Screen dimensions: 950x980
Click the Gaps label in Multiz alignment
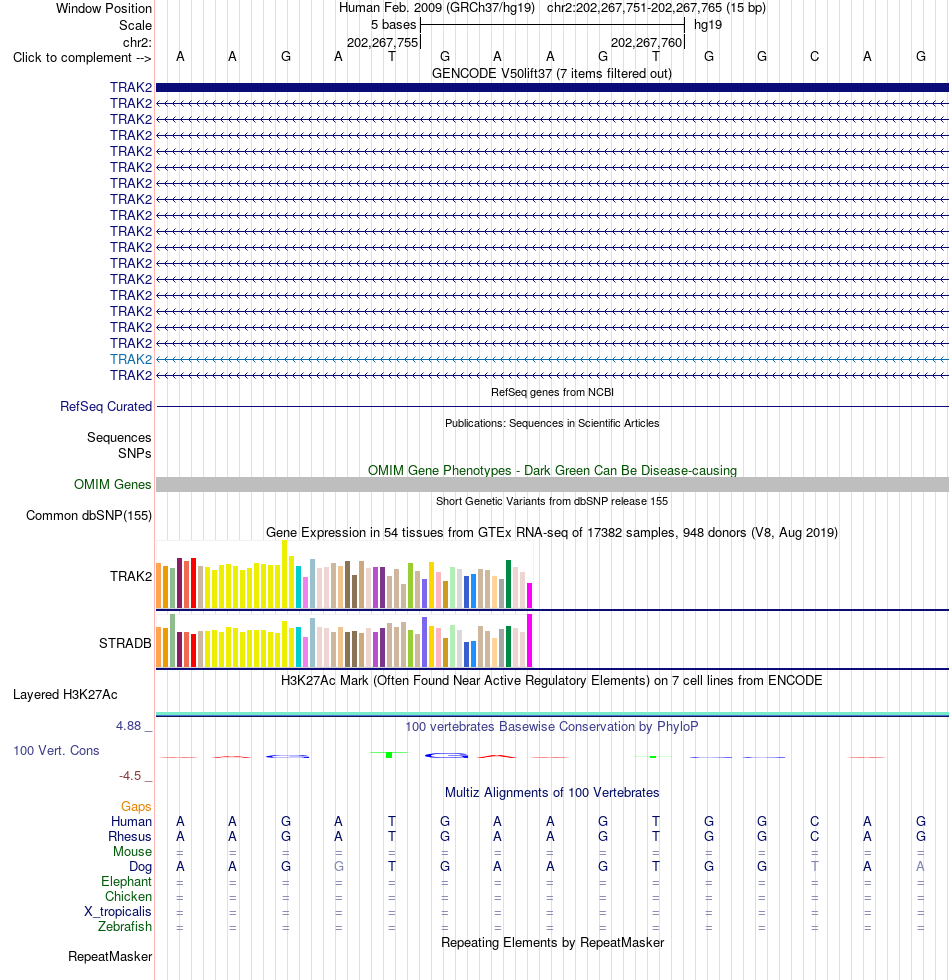click(x=136, y=806)
